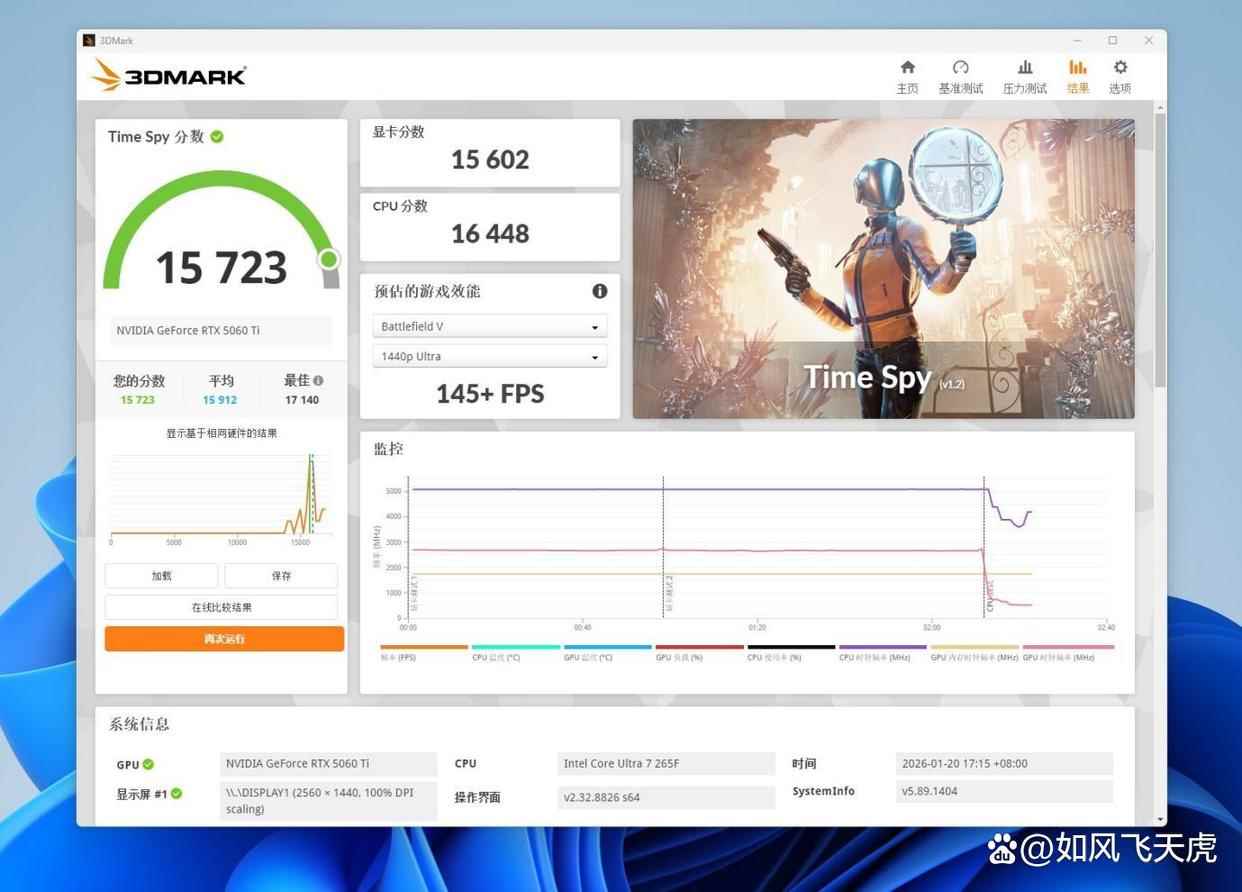Screen dimensions: 1242x892
Task: Open the 选项 options gear icon
Action: tap(1120, 67)
